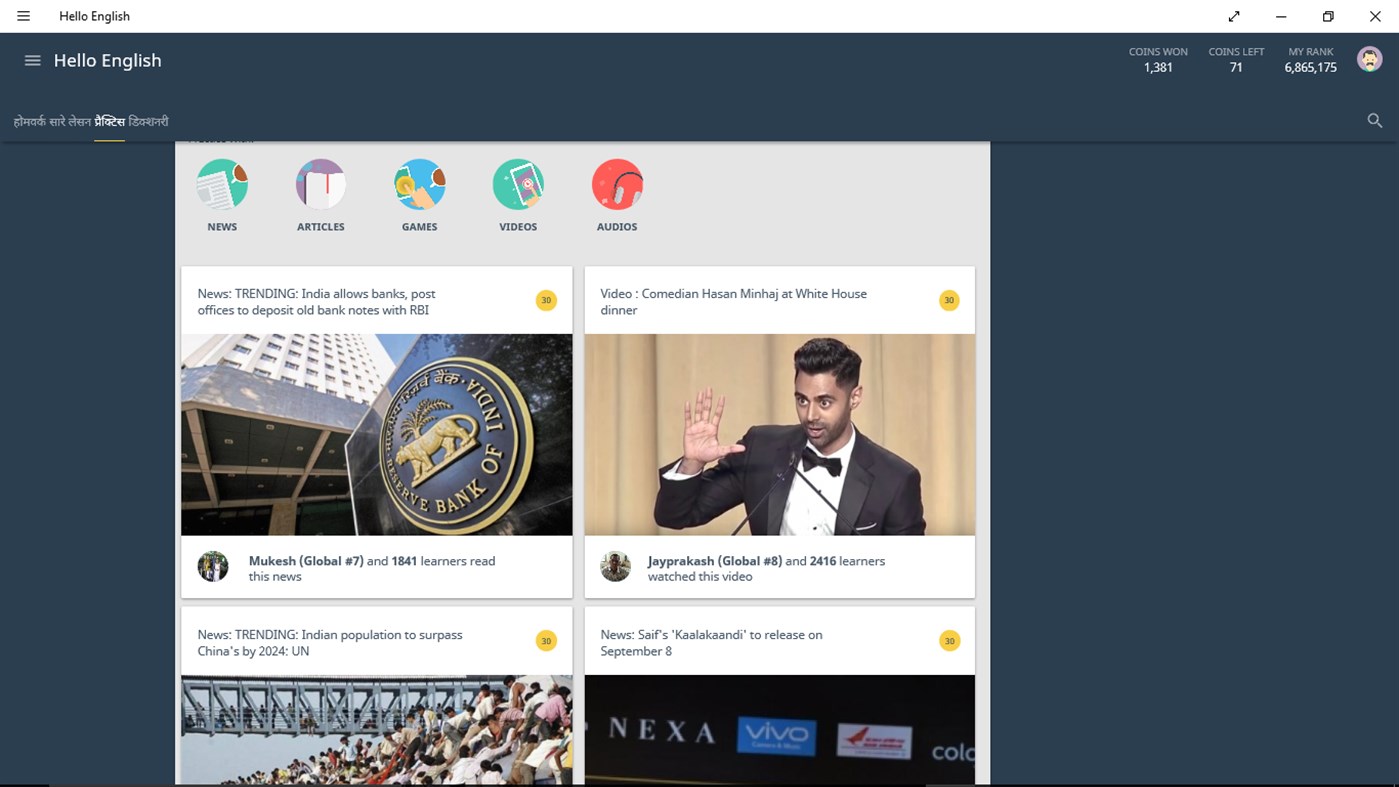Click the Hello English app header title
1399x787 pixels.
click(x=107, y=60)
